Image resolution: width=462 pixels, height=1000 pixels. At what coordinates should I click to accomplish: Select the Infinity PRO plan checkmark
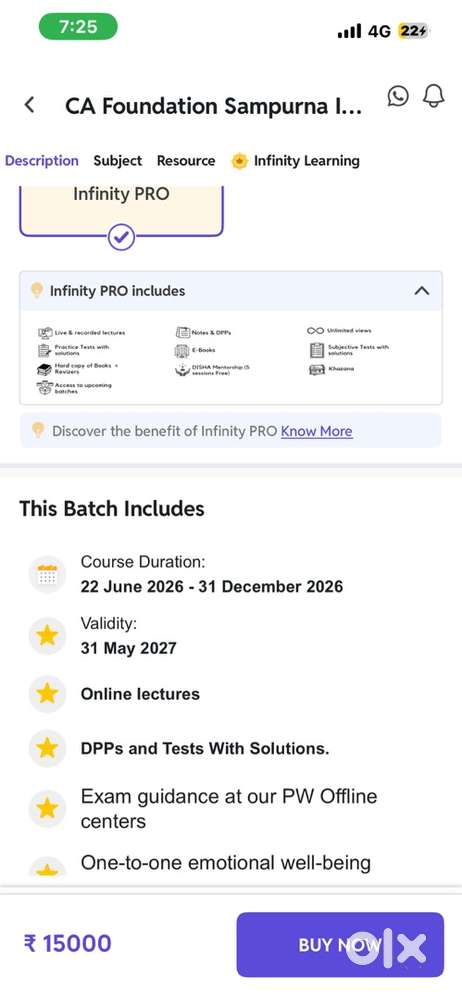pyautogui.click(x=121, y=238)
